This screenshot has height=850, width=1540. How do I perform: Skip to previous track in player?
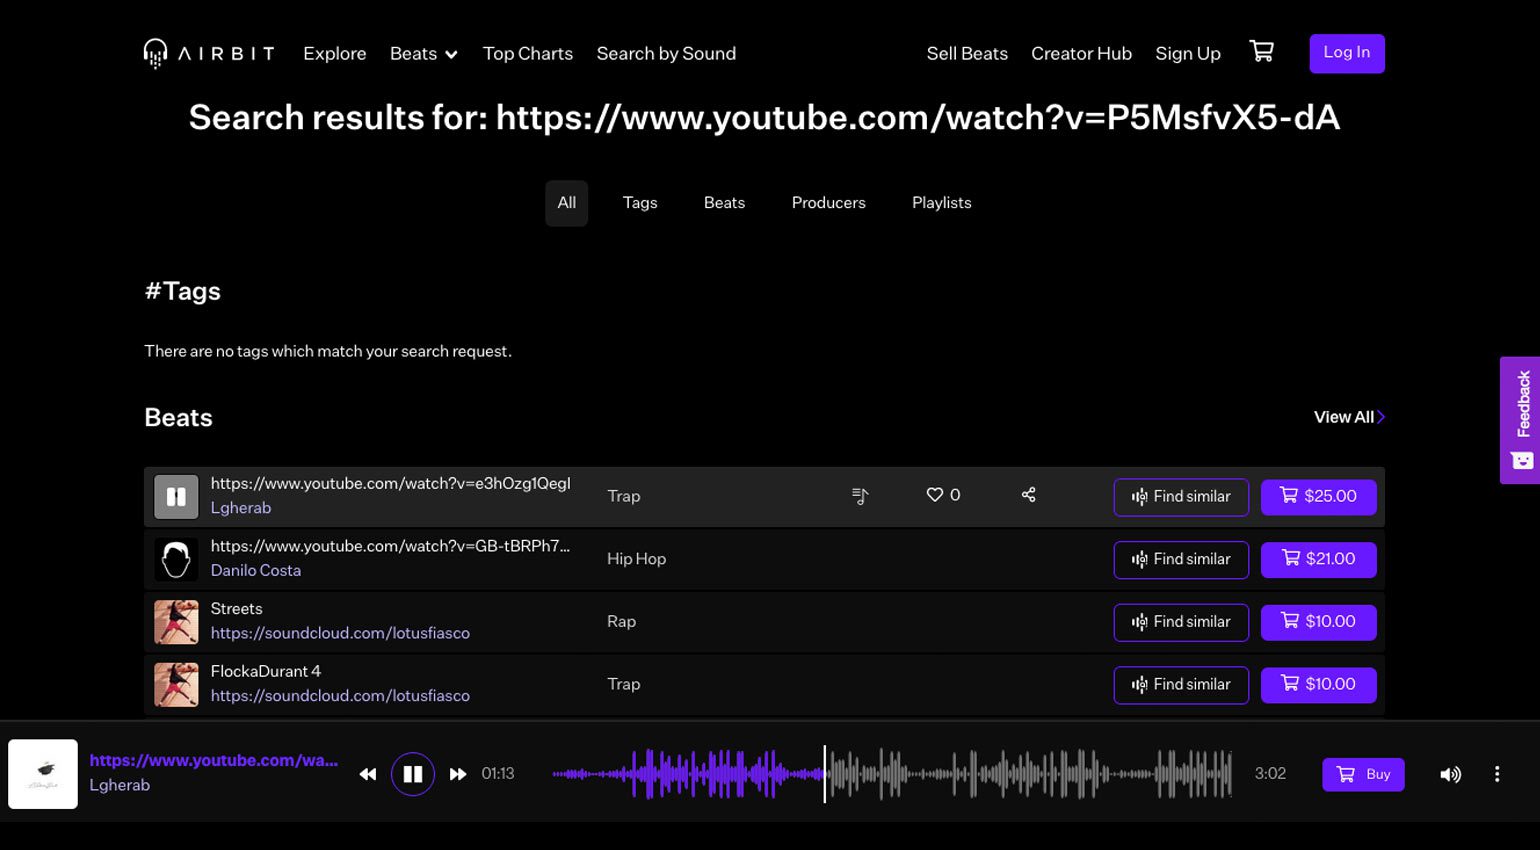368,774
